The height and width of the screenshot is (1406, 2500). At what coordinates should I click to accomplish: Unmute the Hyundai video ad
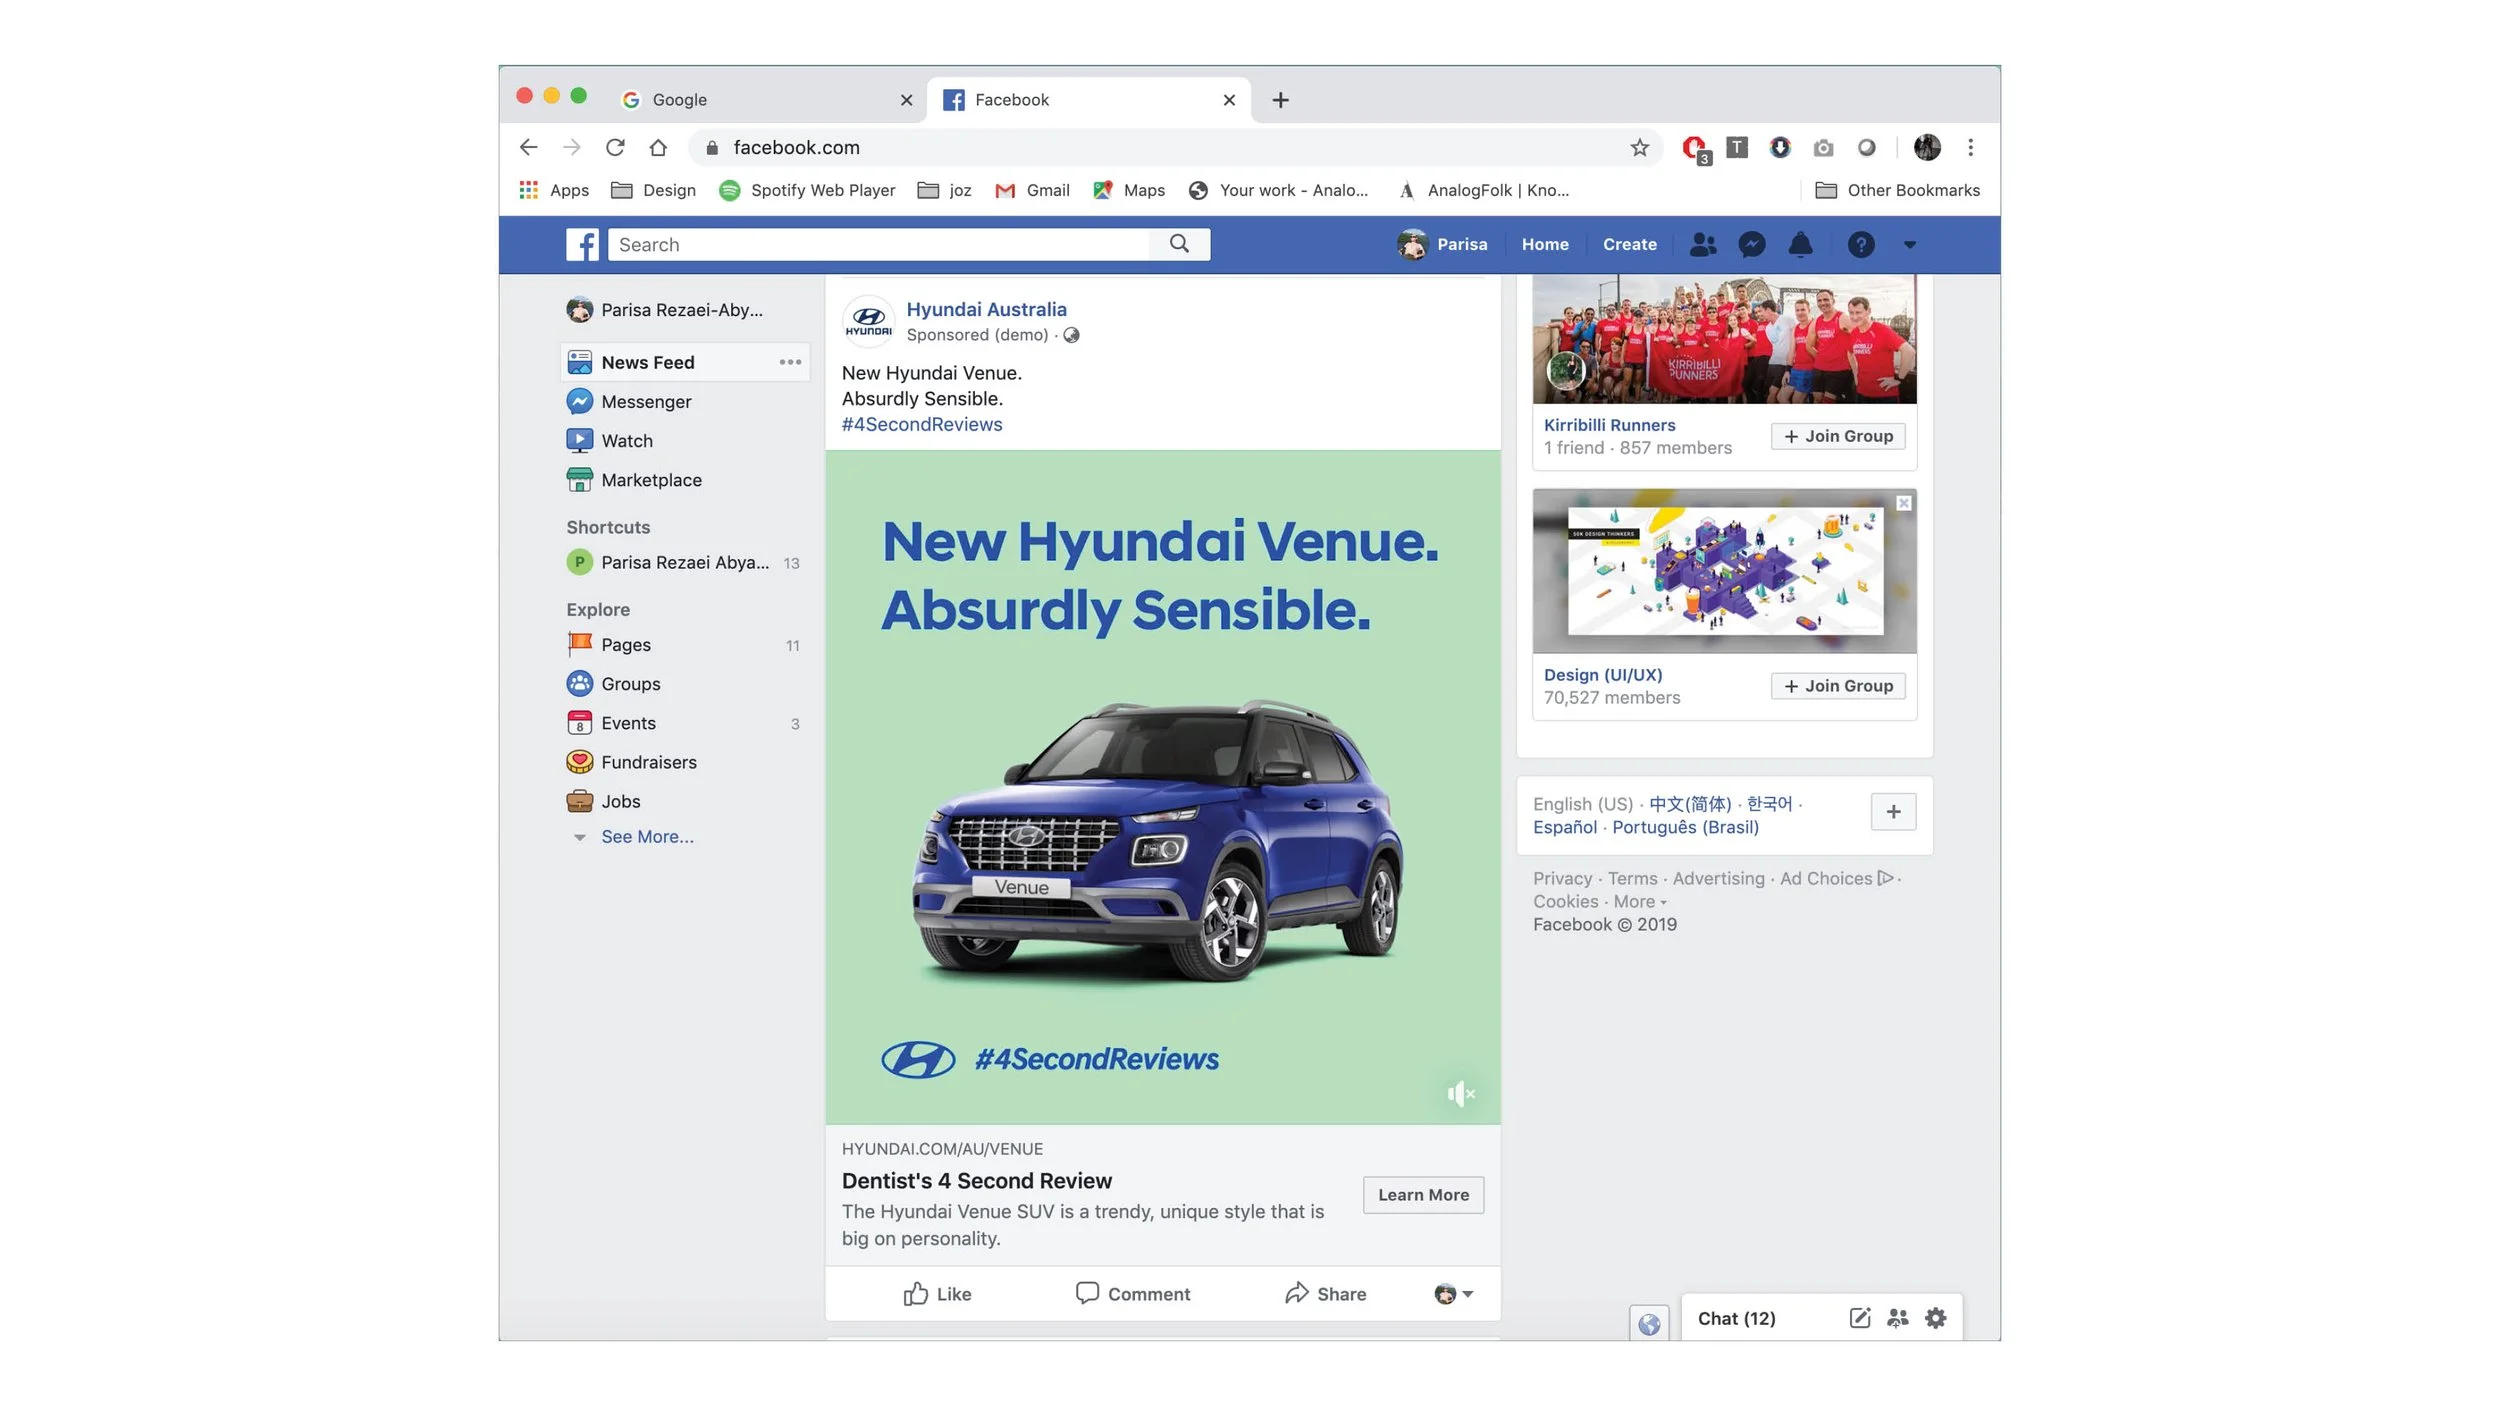click(1461, 1094)
